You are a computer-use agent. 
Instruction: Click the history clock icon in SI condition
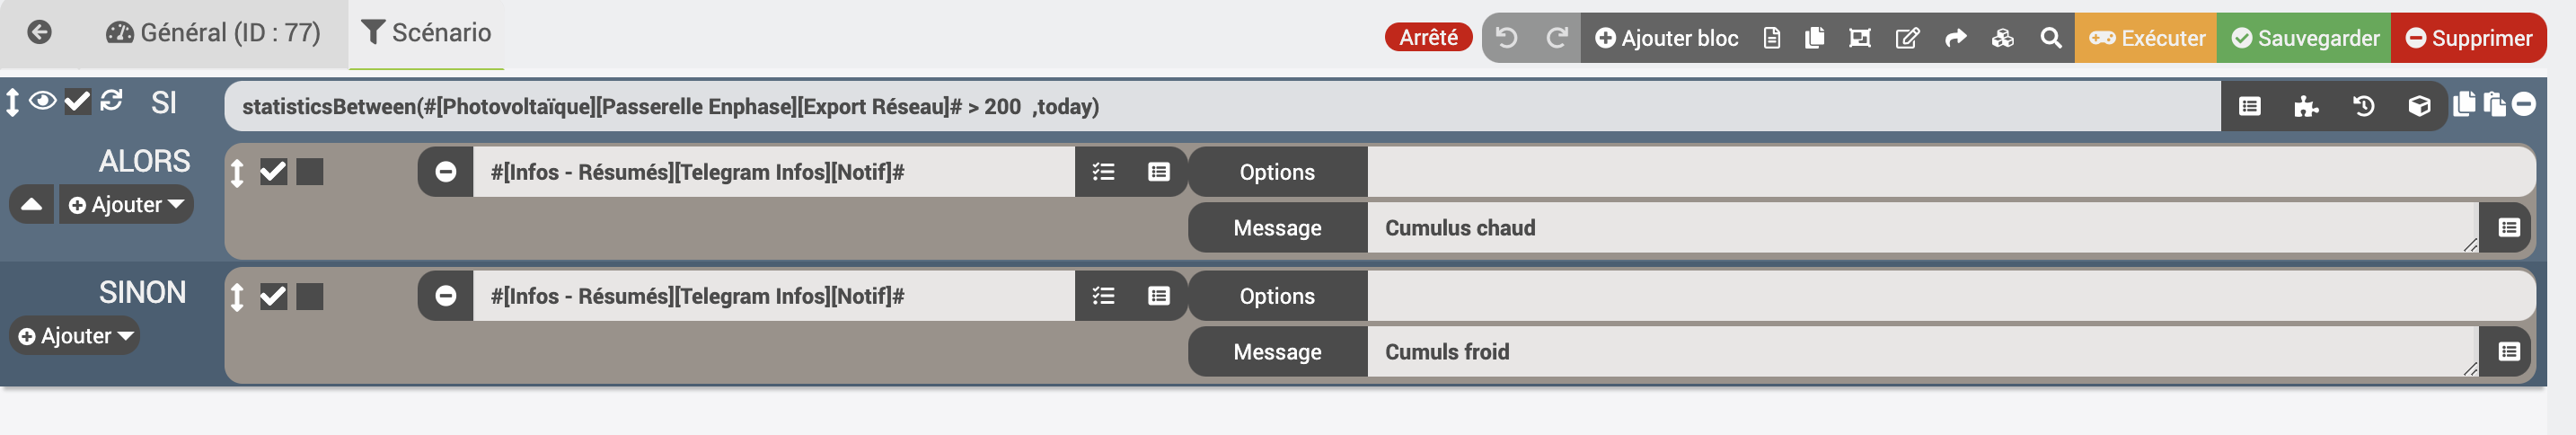2363,106
